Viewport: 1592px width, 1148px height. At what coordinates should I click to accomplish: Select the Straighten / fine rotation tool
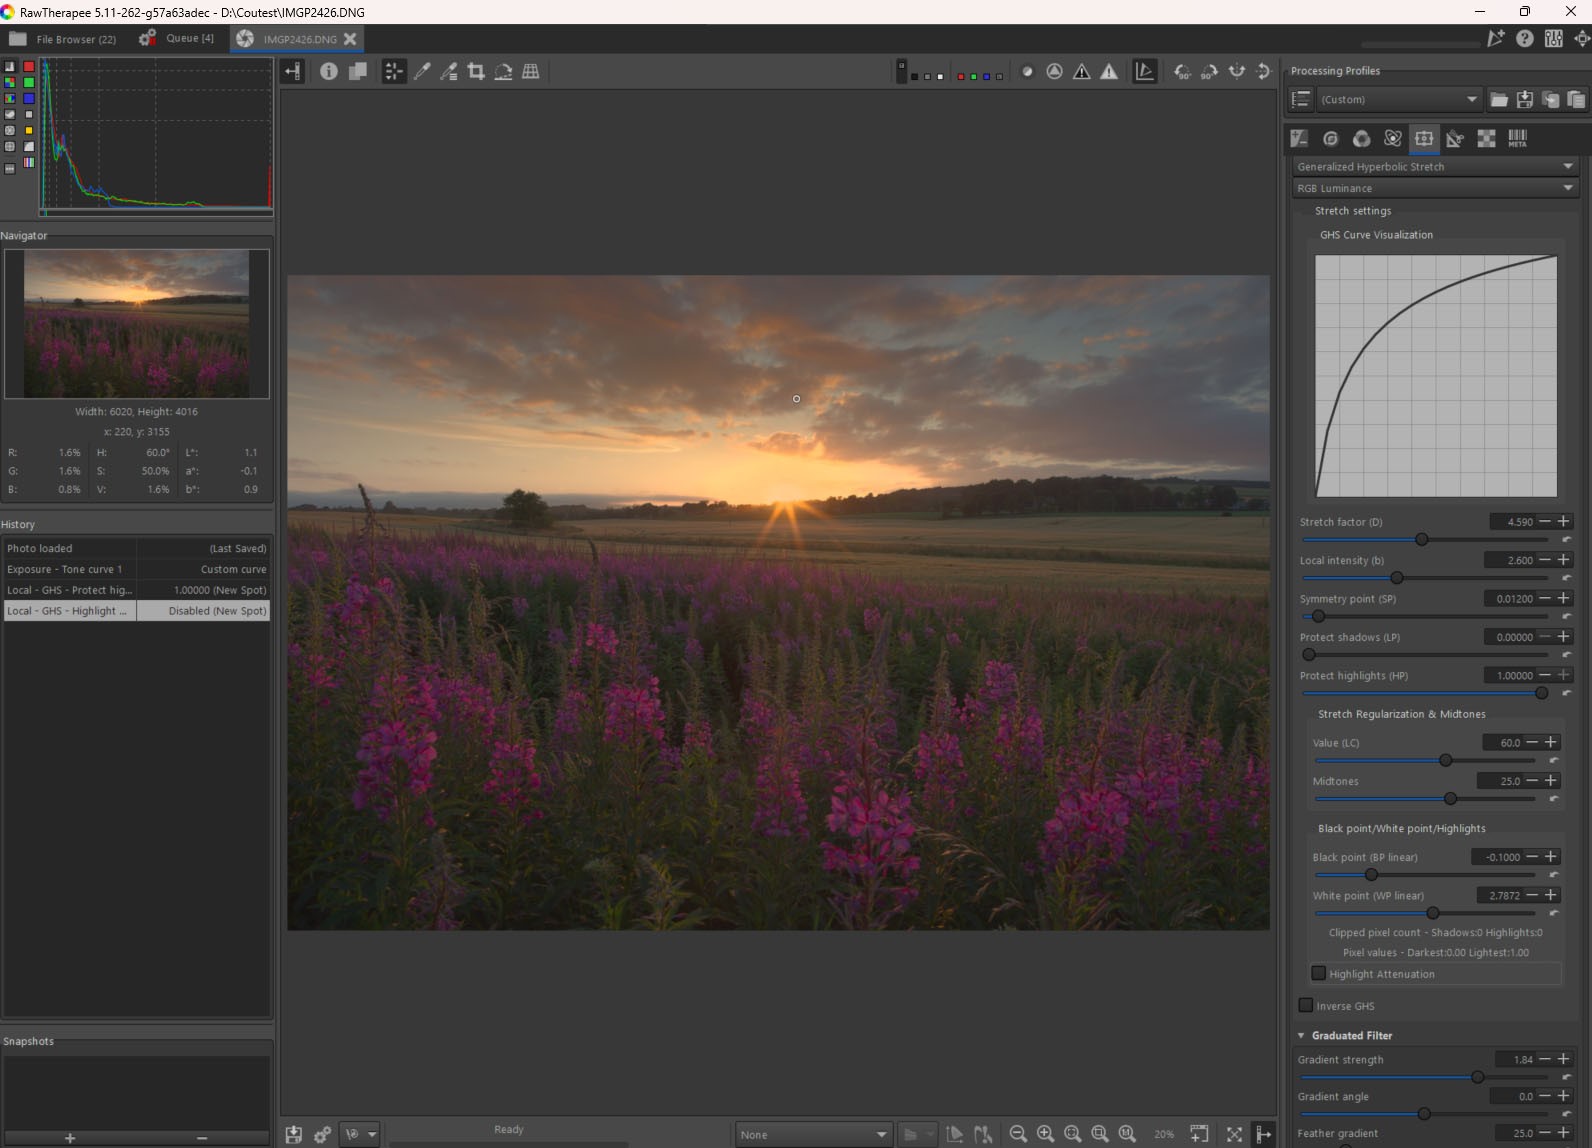503,71
